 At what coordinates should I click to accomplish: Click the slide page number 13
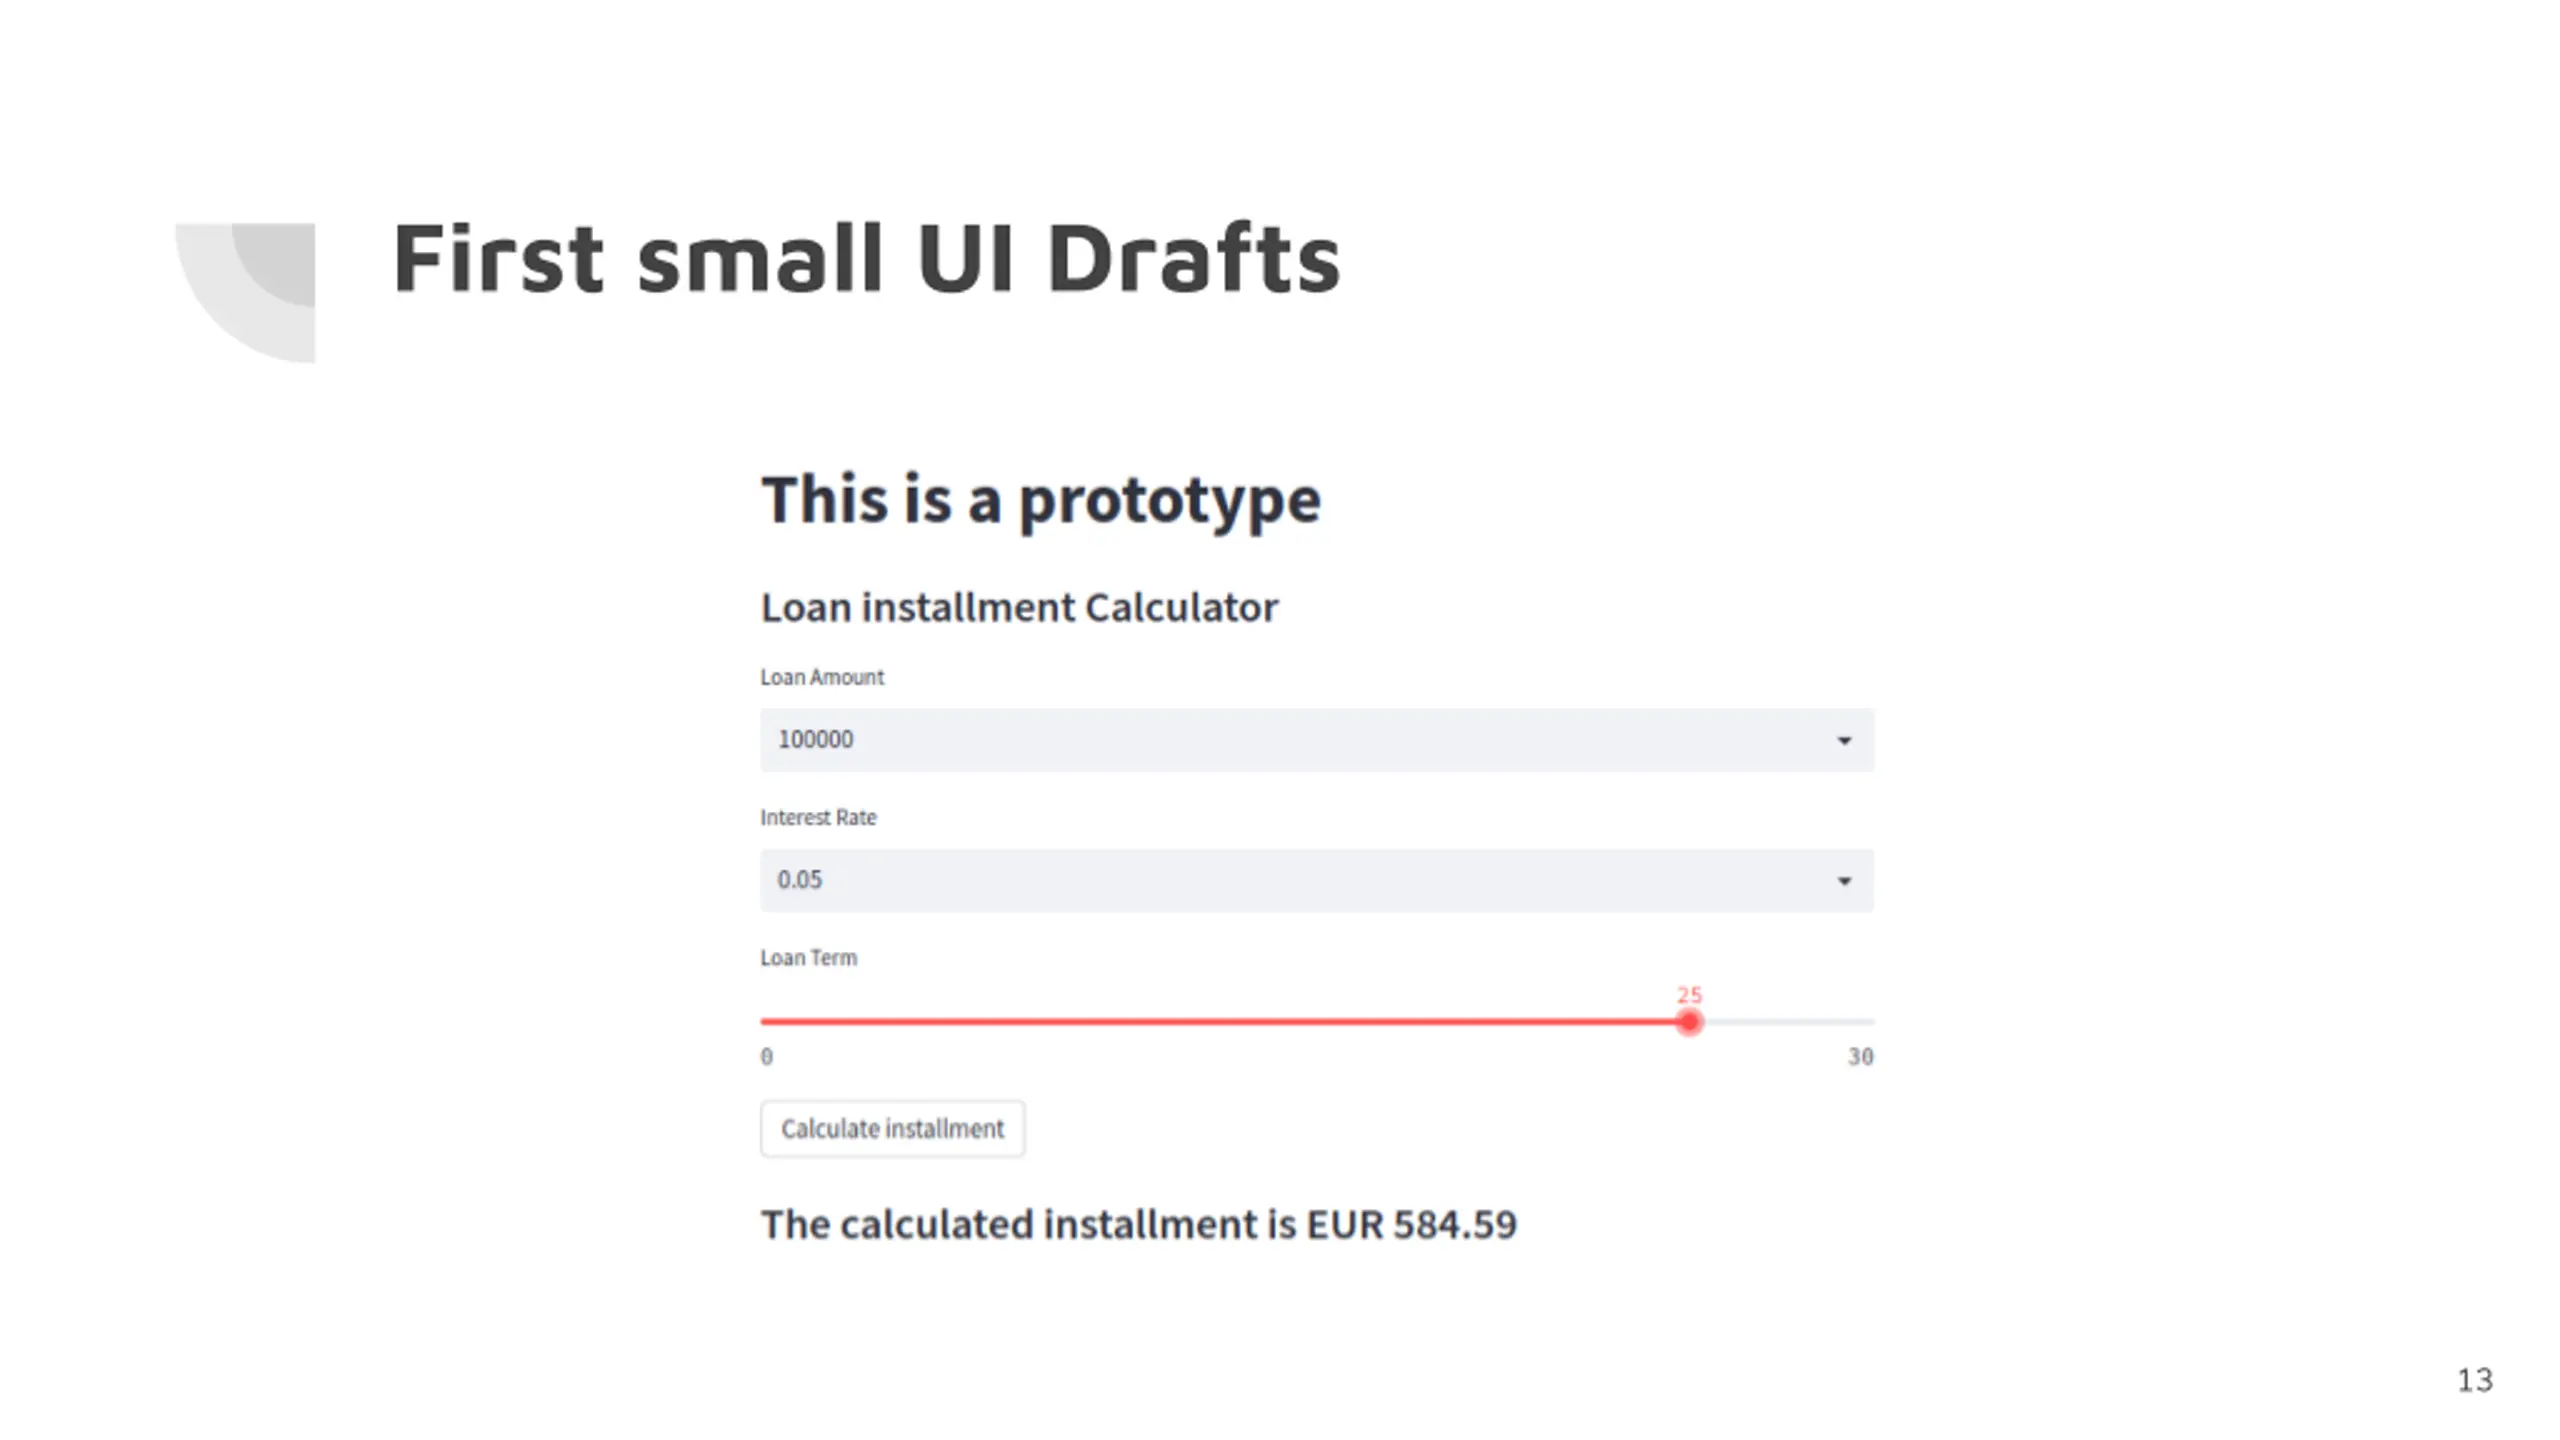point(2475,1380)
